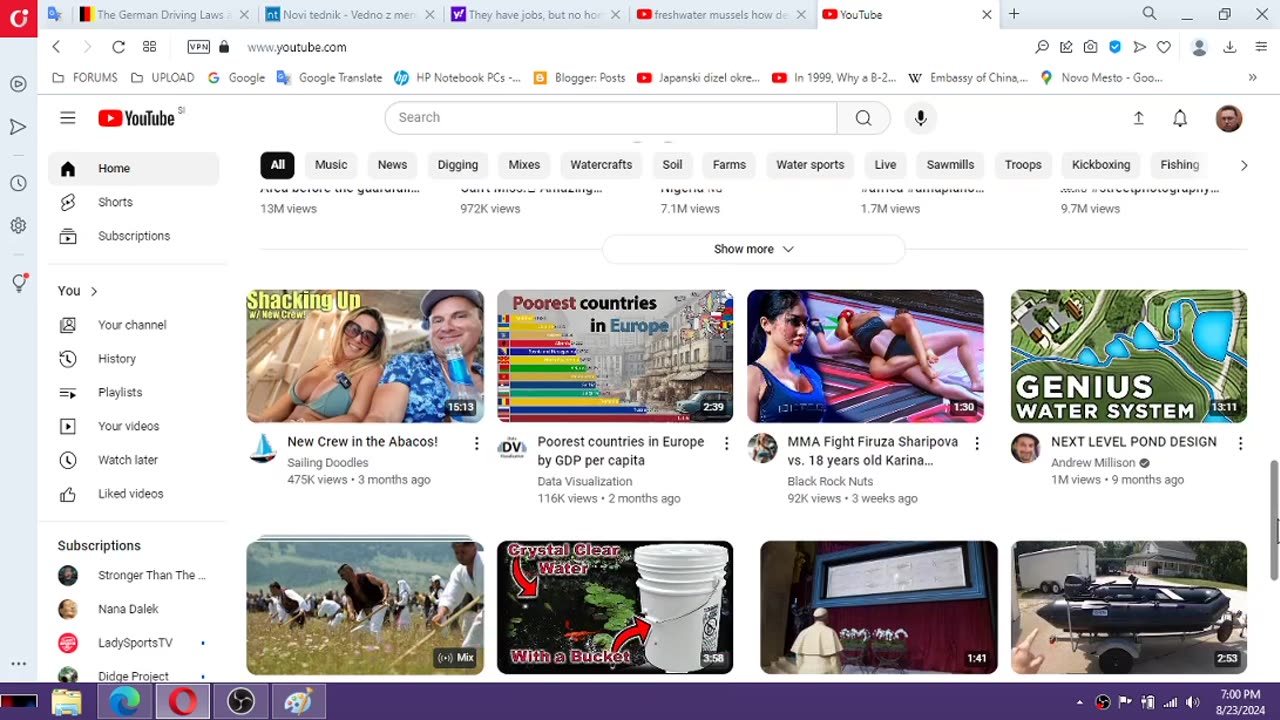Select the Music filter chip

[331, 165]
